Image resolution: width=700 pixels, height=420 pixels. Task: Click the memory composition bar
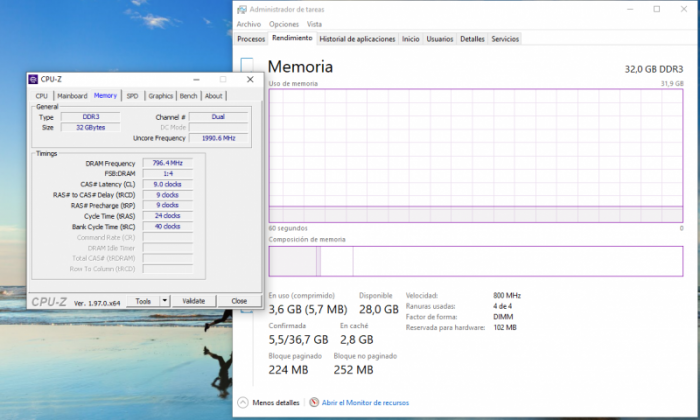(x=476, y=261)
